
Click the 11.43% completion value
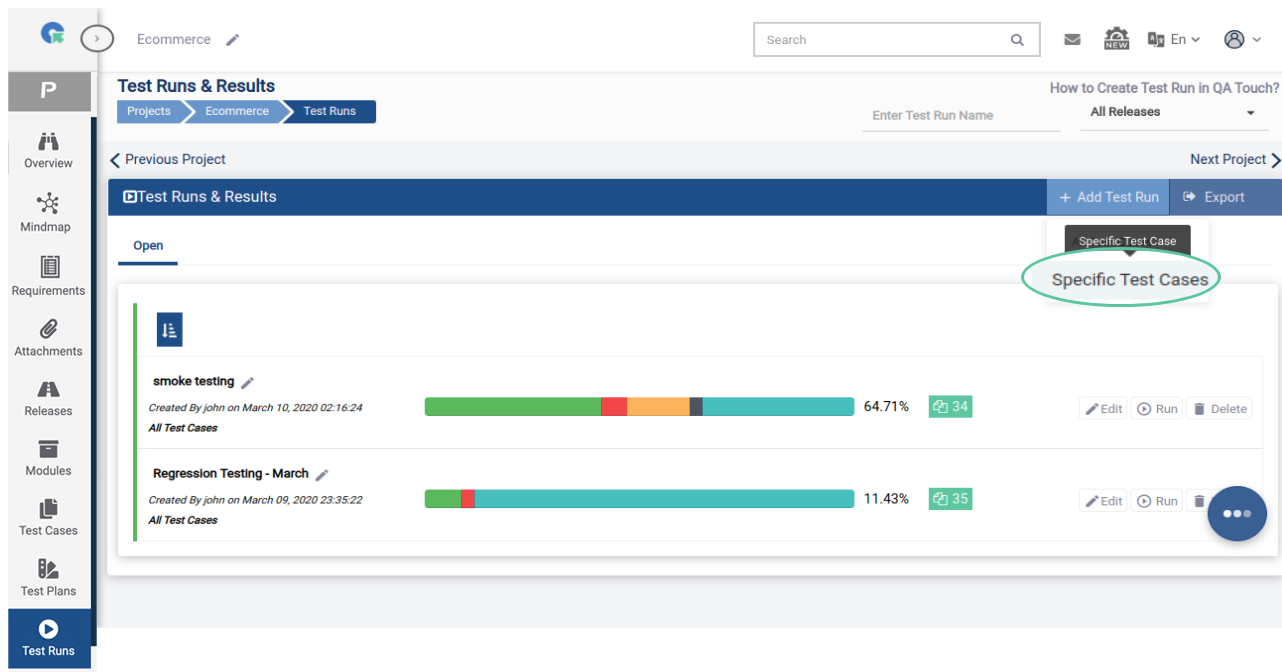pyautogui.click(x=887, y=498)
